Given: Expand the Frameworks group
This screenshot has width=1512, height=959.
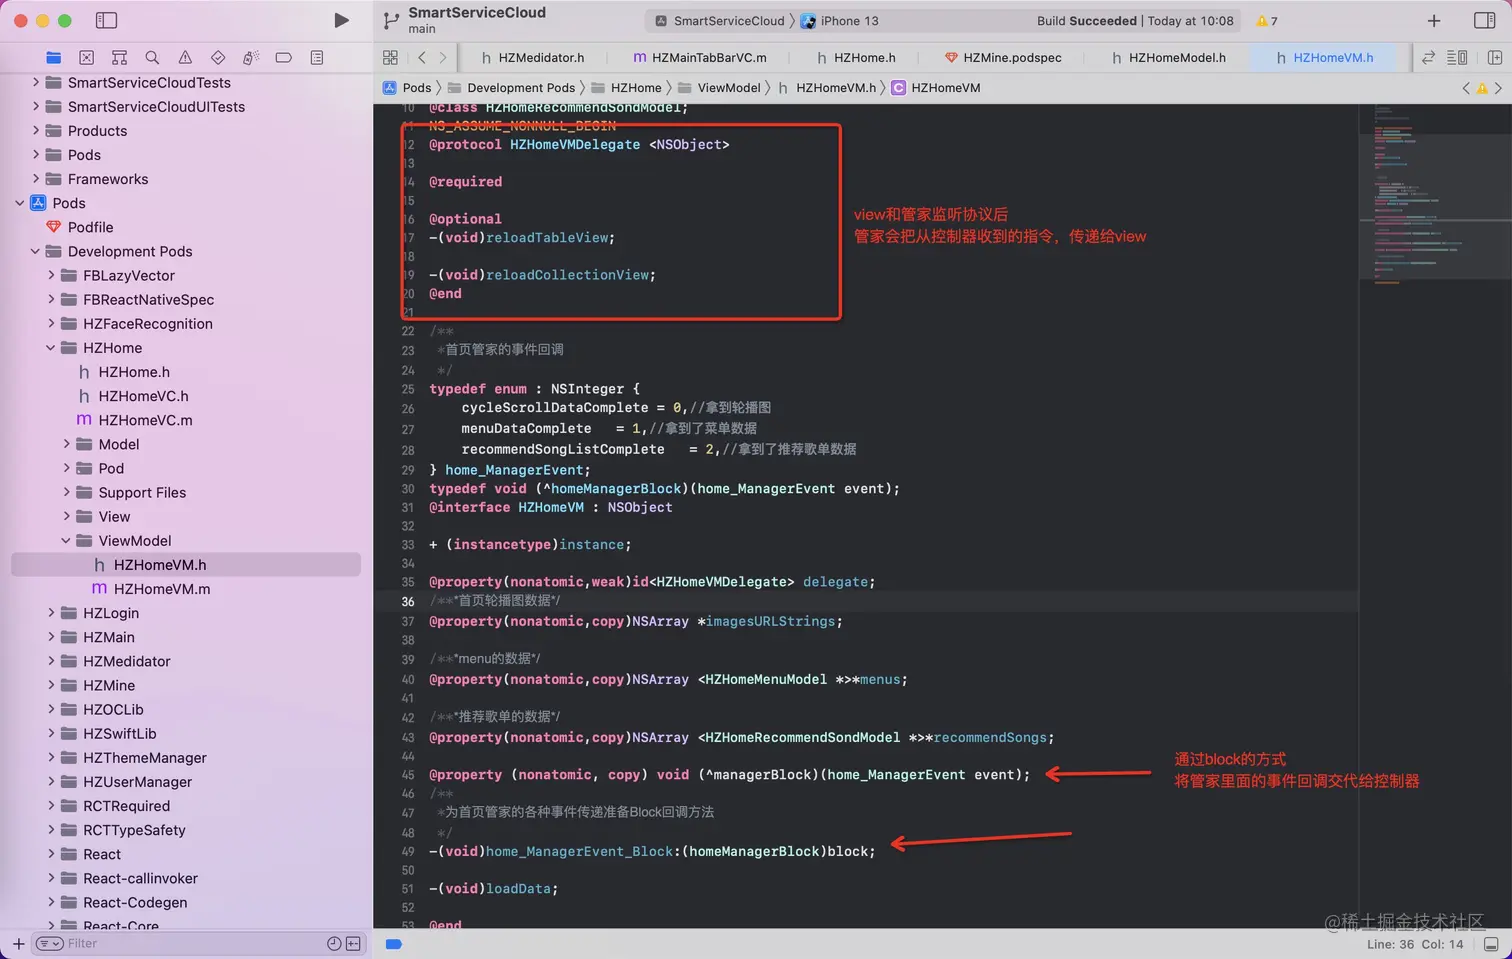Looking at the screenshot, I should (x=35, y=179).
